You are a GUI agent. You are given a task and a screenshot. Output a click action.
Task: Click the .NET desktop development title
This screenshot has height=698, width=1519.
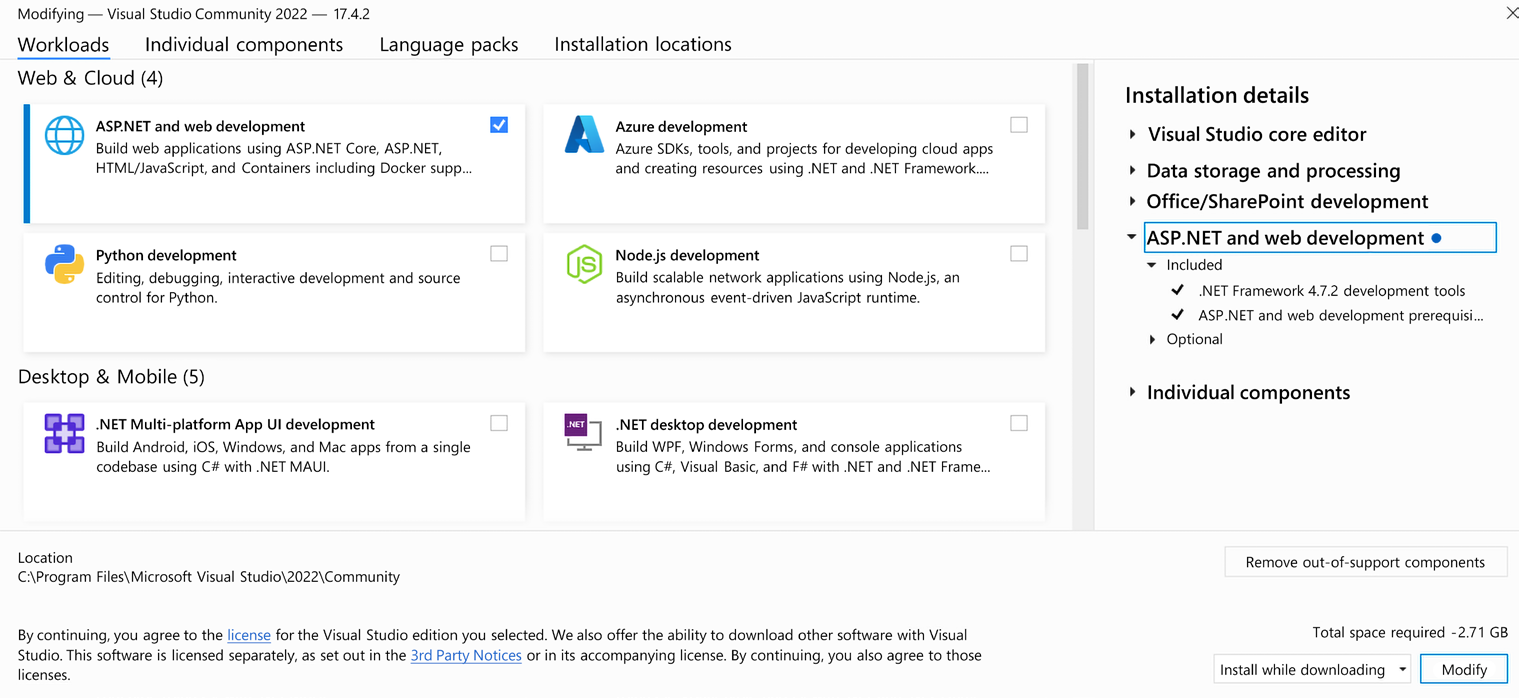coord(707,424)
